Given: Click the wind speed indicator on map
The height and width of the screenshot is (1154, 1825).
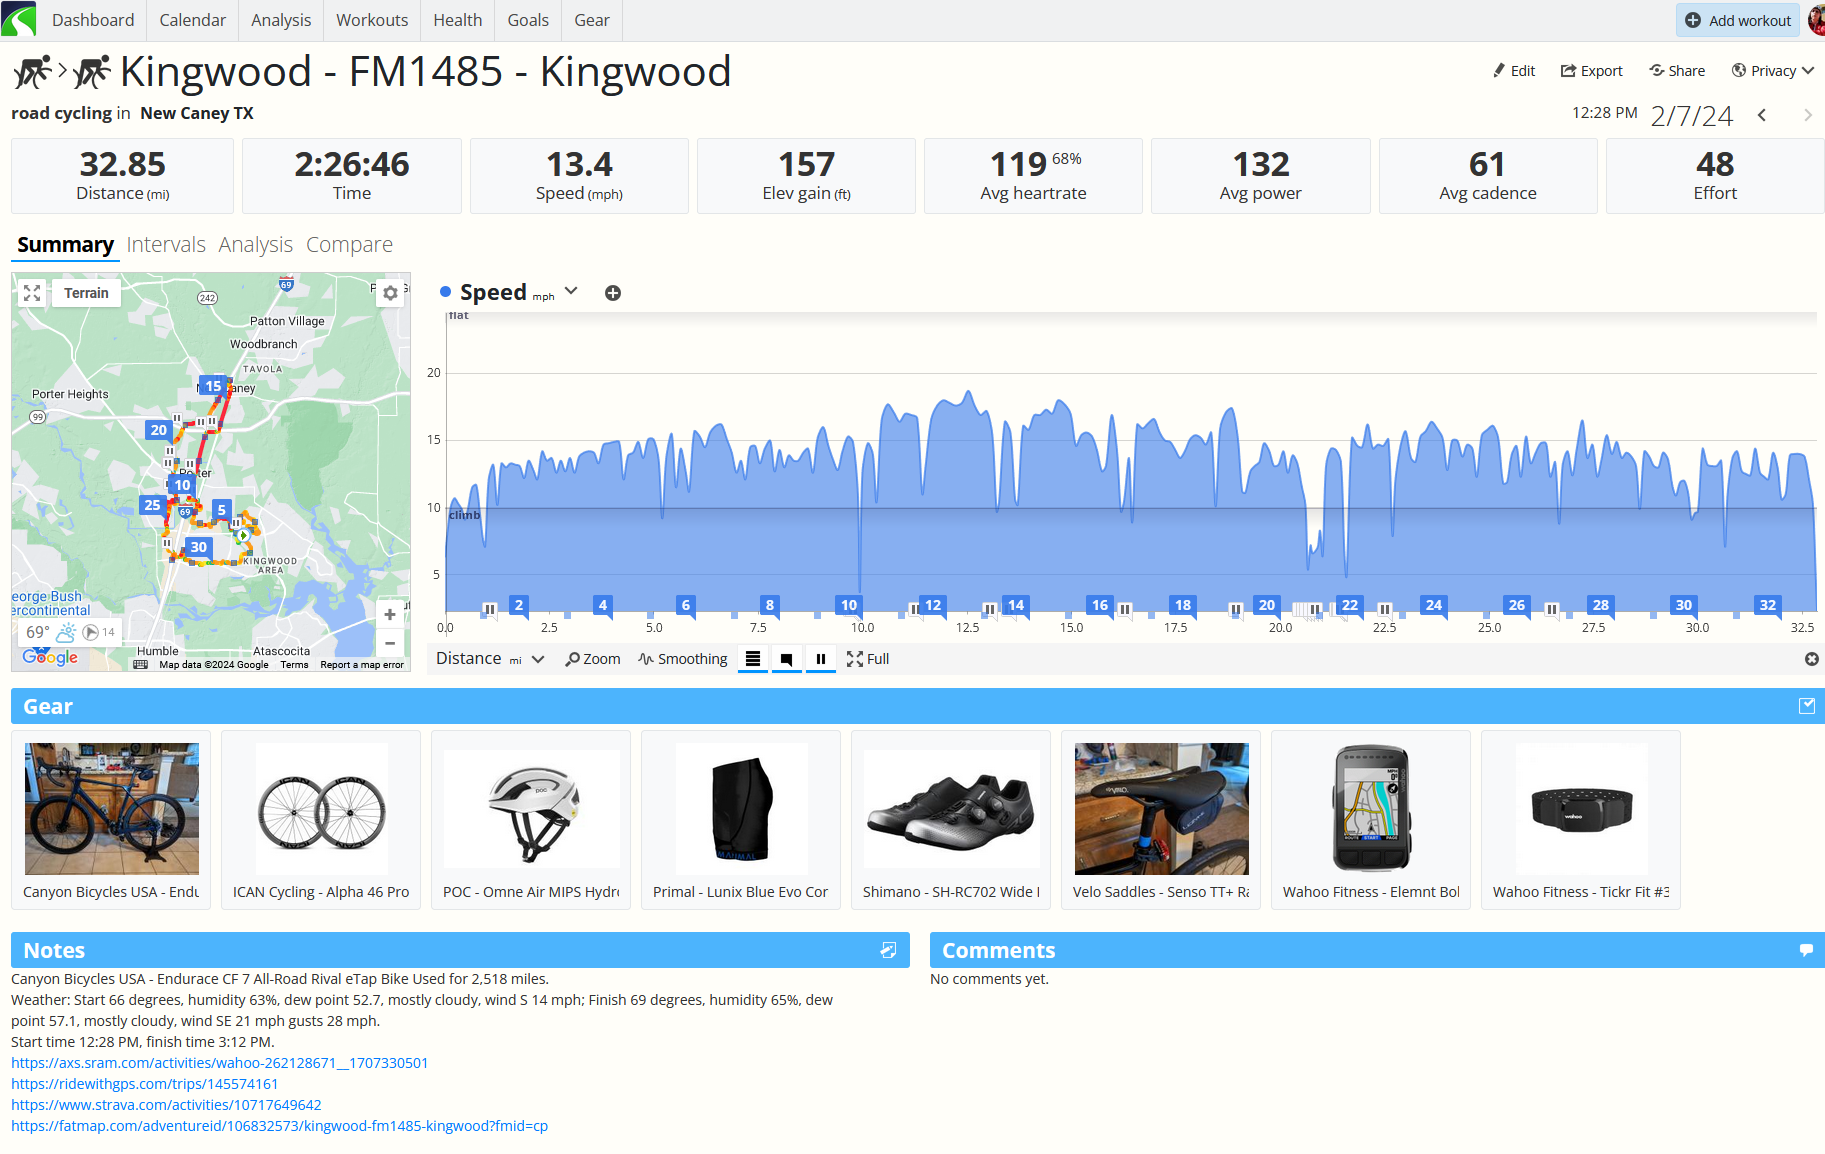Looking at the screenshot, I should (x=99, y=632).
